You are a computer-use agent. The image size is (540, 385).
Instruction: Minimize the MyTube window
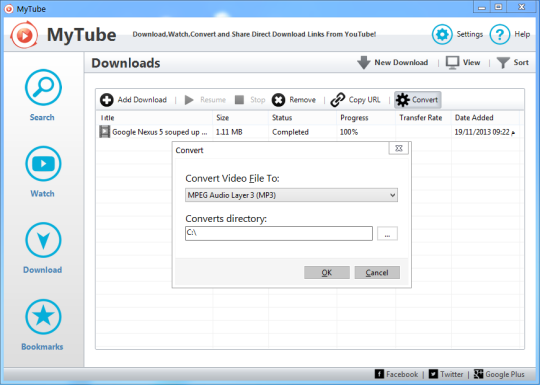tap(482, 7)
